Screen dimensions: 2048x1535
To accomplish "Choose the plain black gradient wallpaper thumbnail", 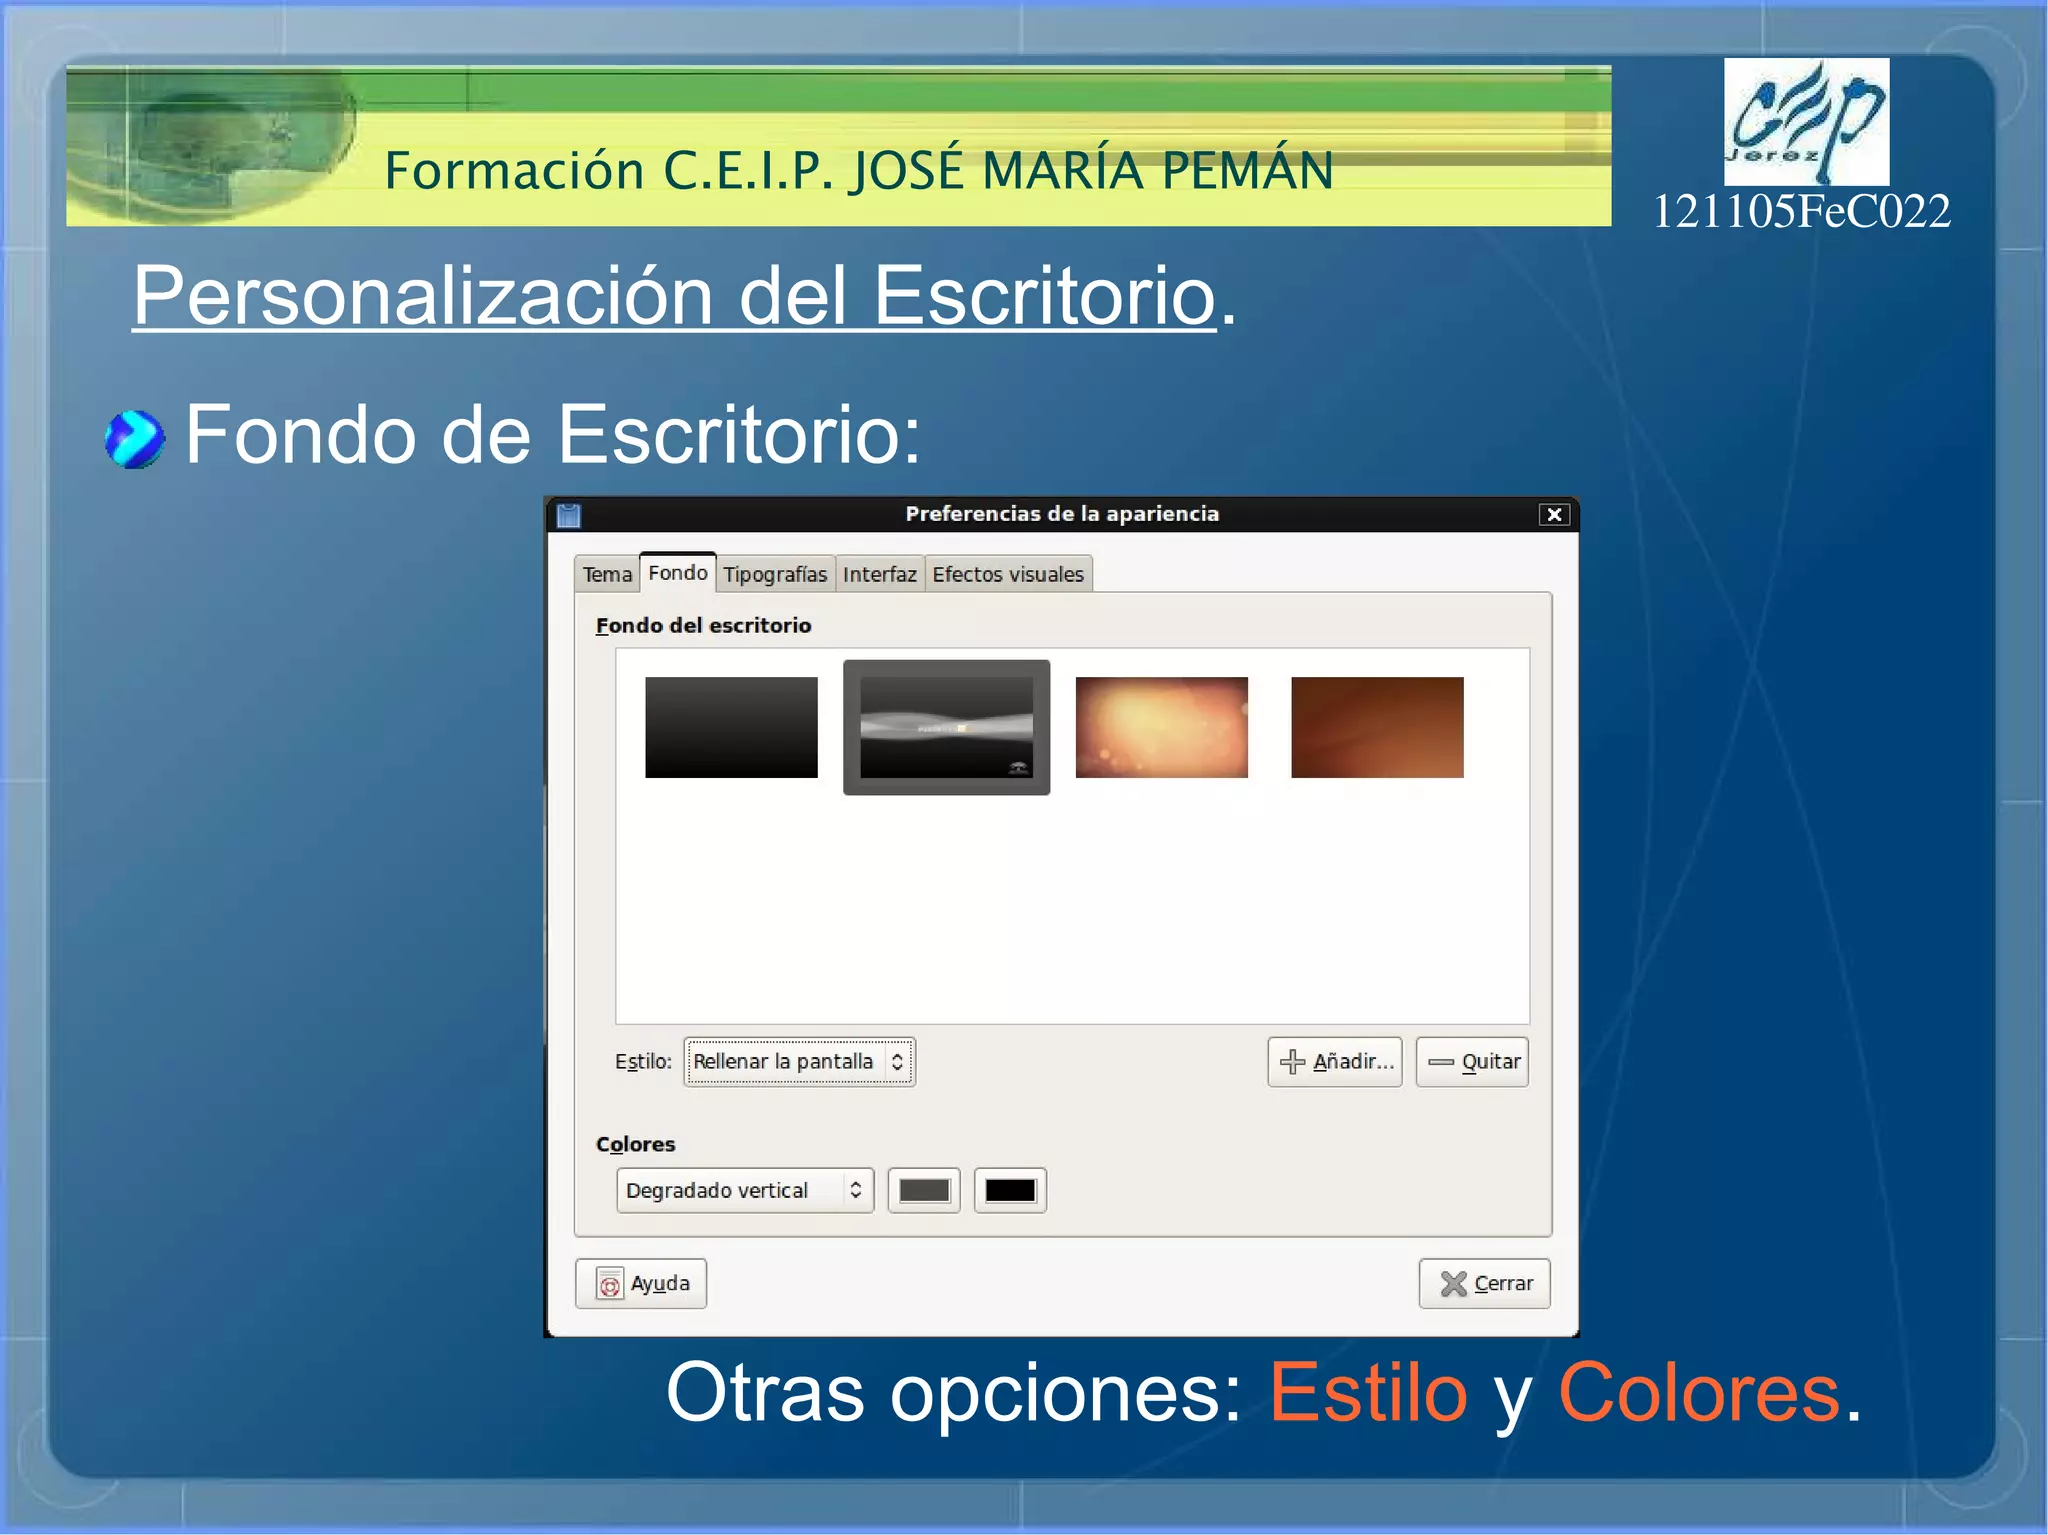I will point(731,727).
